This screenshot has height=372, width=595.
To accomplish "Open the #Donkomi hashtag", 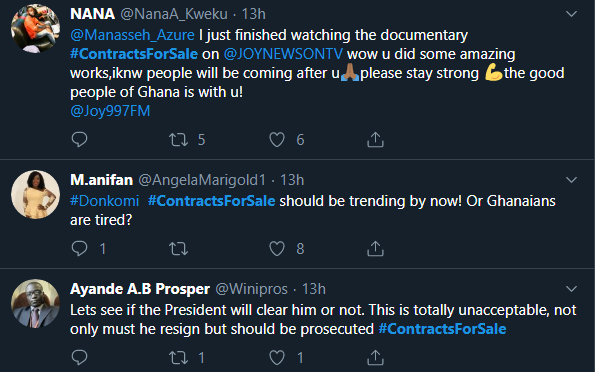I will click(105, 201).
